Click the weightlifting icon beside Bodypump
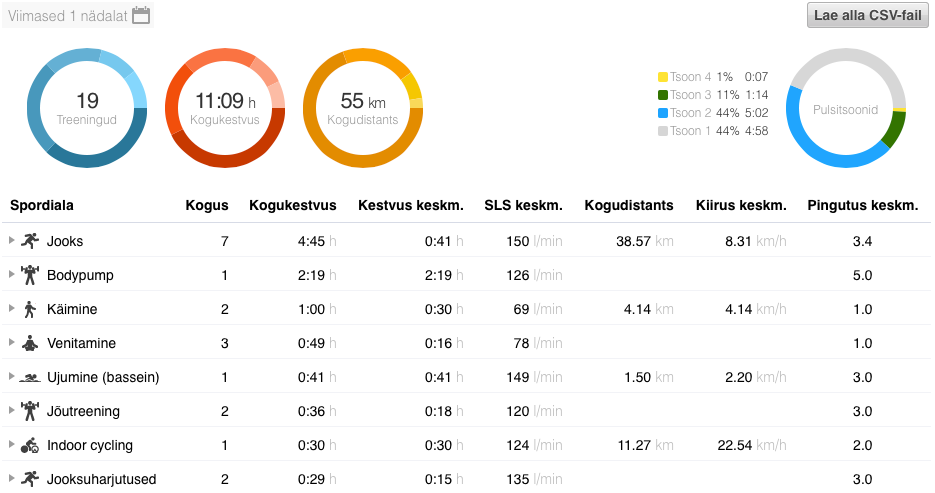 pos(29,275)
